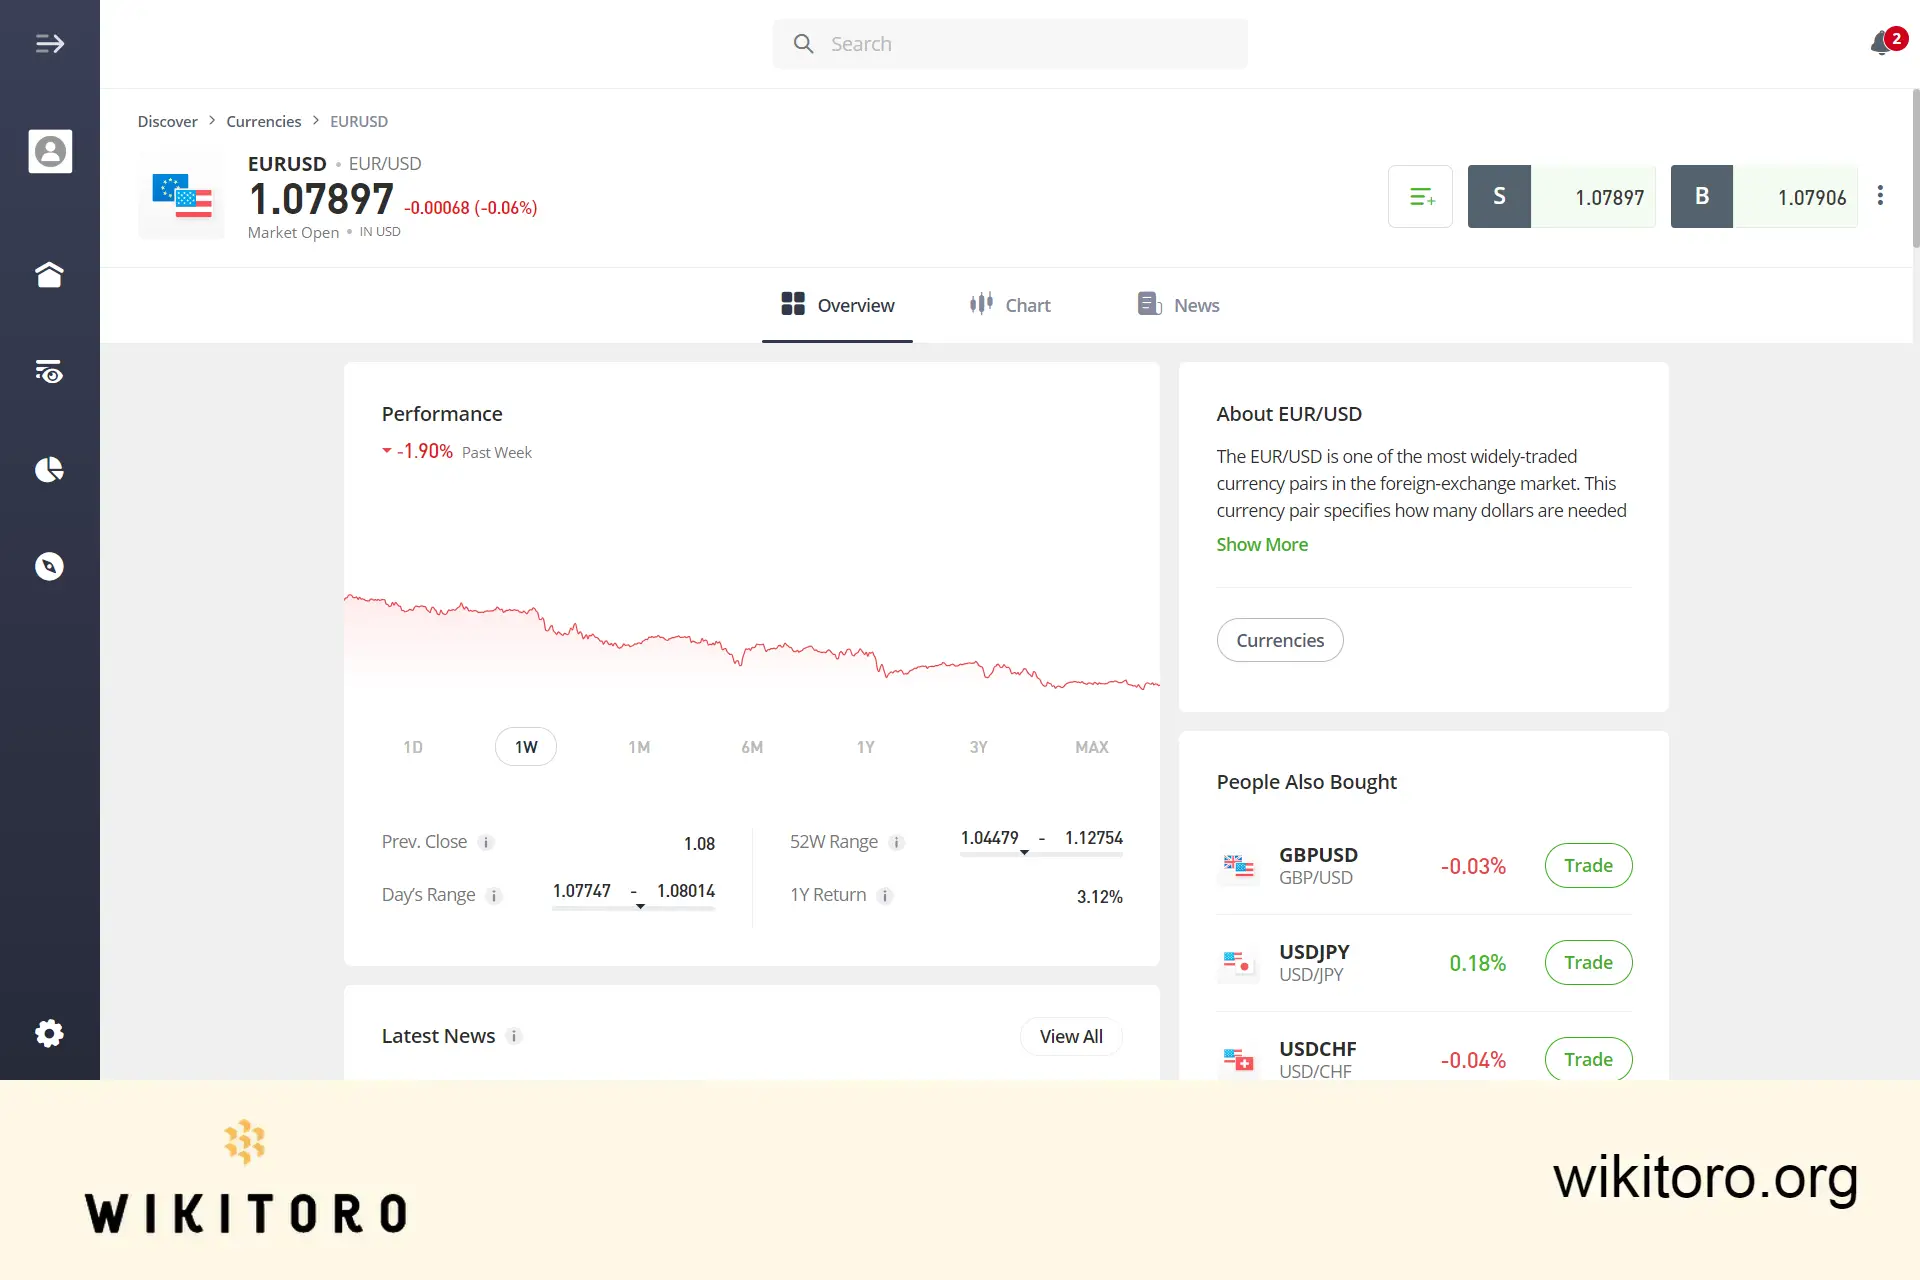Switch to the Chart tab
Image resolution: width=1920 pixels, height=1280 pixels.
[x=1010, y=304]
